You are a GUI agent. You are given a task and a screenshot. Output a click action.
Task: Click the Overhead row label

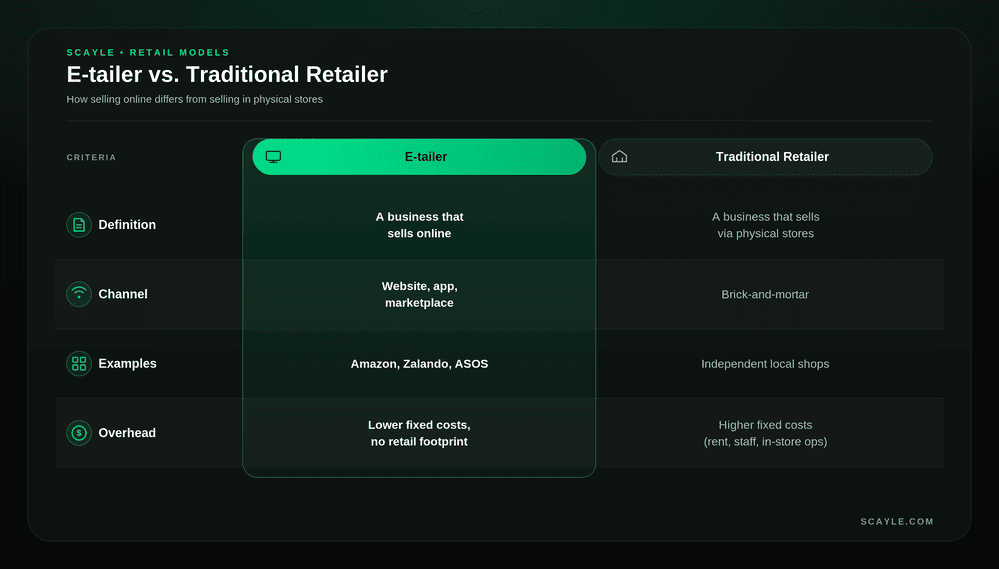click(127, 433)
